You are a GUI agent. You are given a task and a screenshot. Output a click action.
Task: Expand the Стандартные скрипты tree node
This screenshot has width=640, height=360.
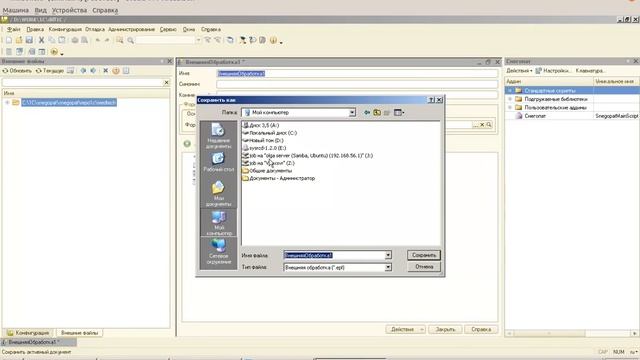[510, 91]
